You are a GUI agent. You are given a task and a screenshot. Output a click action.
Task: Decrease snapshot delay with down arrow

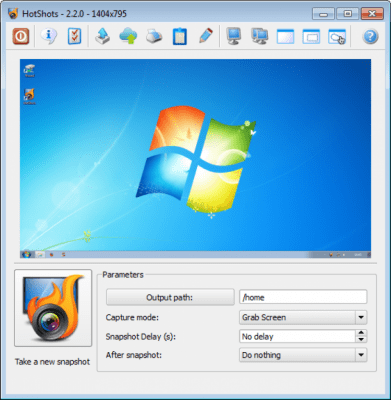coord(361,340)
